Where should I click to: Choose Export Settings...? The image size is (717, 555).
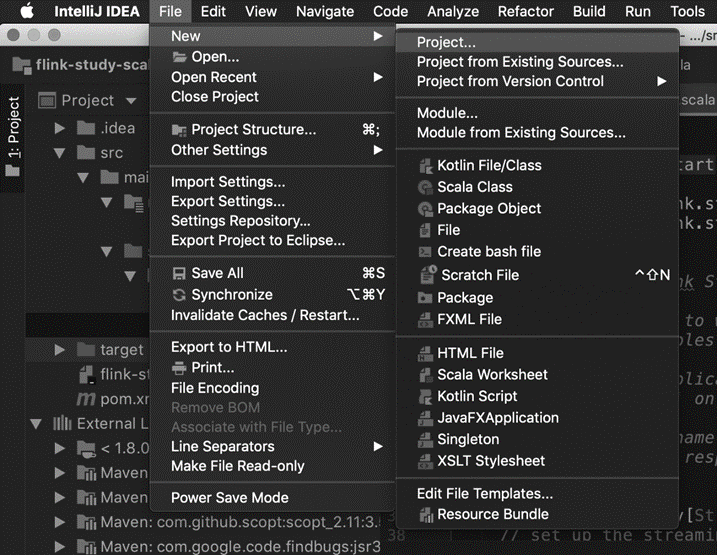[272, 201]
